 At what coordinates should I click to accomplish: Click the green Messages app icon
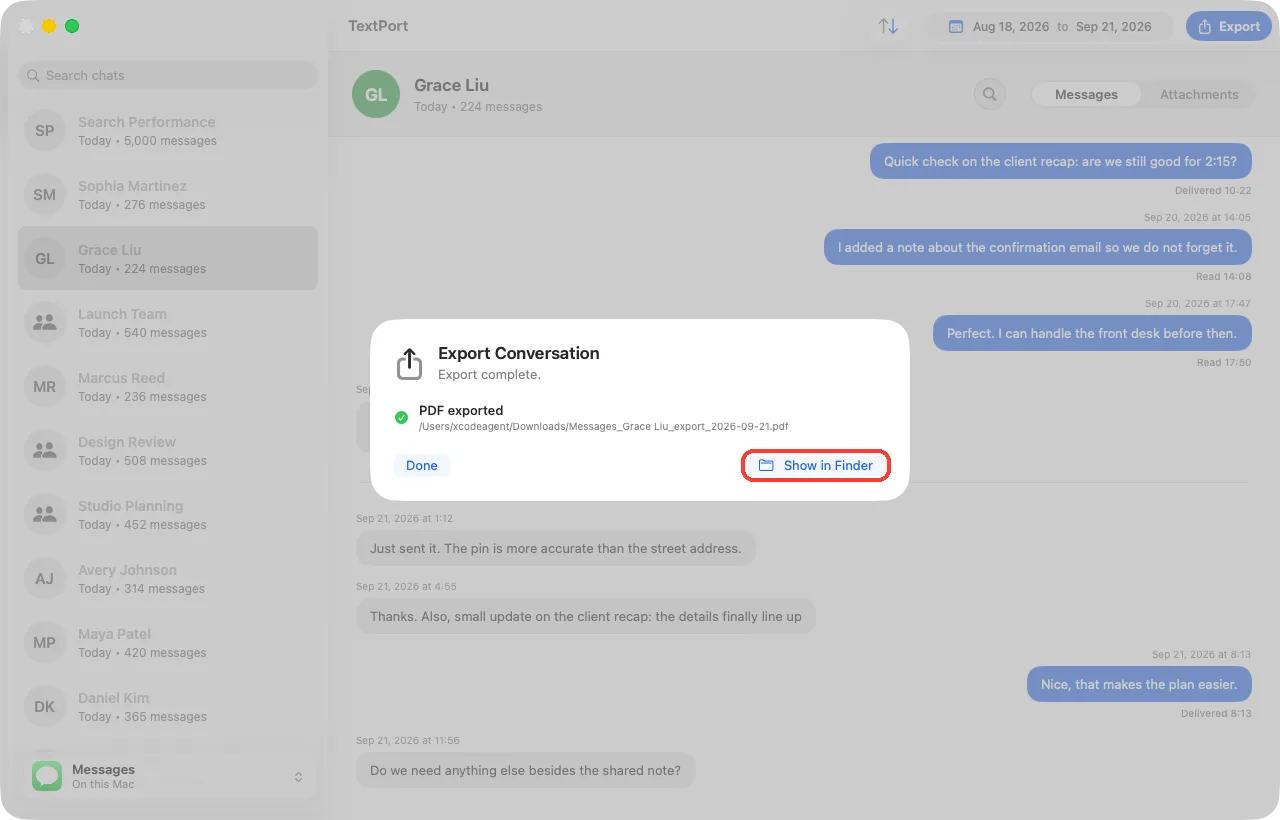(47, 776)
